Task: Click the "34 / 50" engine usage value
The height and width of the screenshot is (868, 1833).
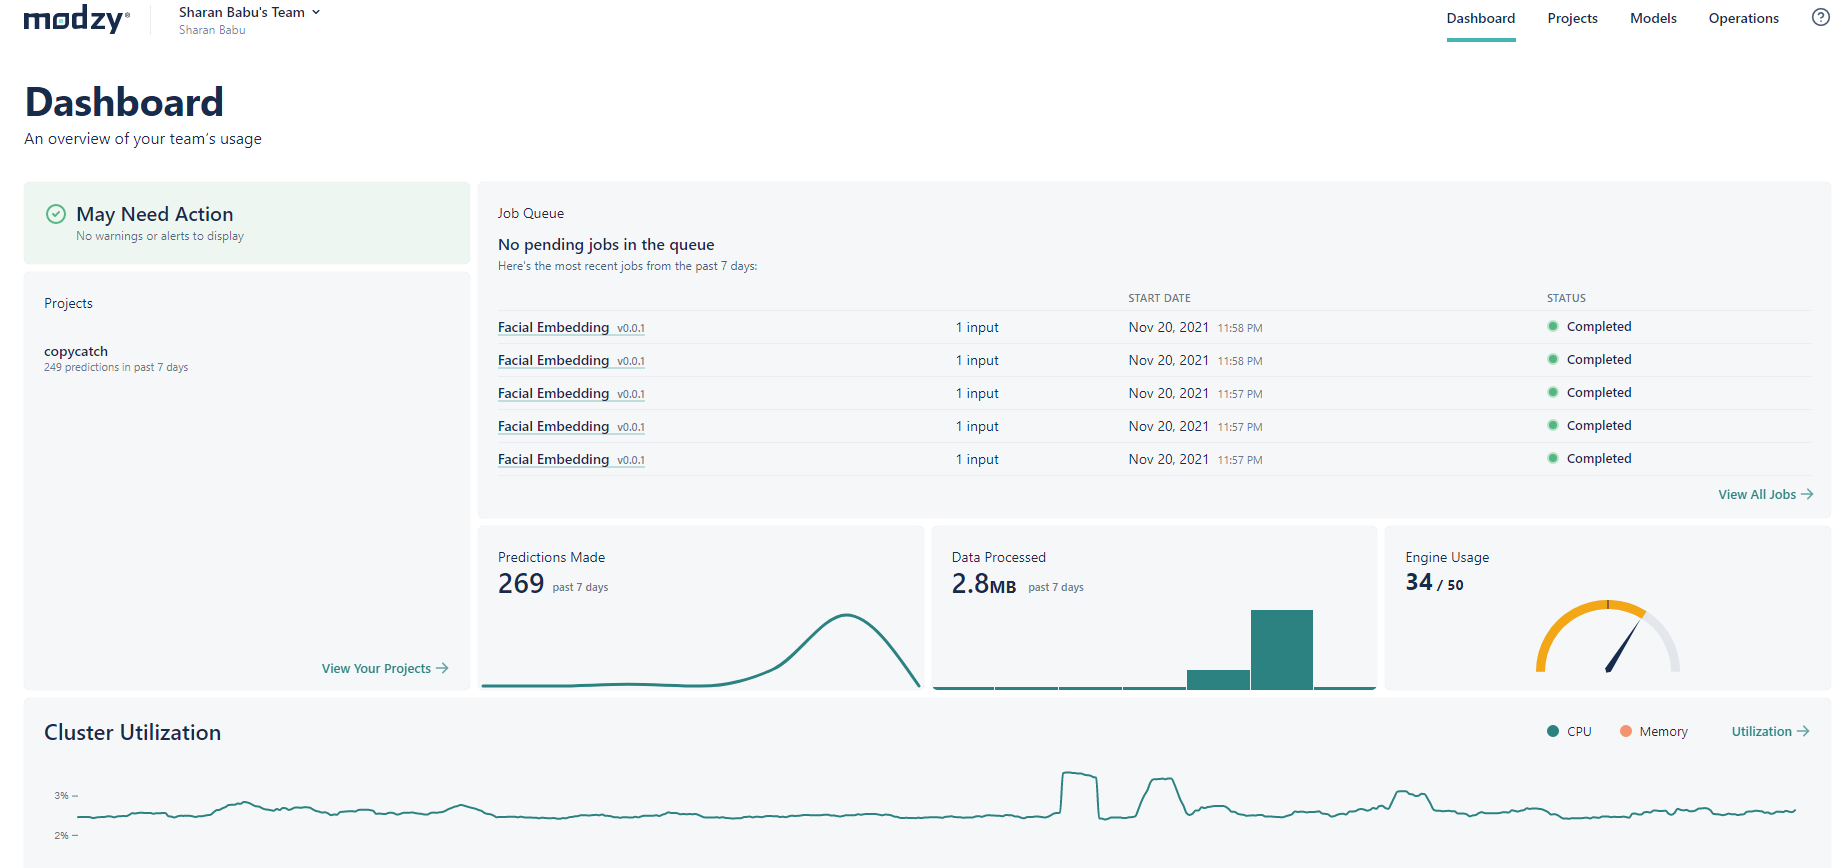Action: tap(1434, 583)
